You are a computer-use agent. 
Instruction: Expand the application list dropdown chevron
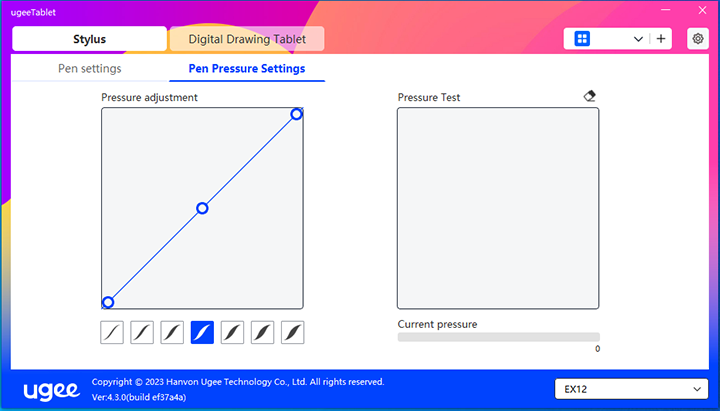[x=639, y=39]
